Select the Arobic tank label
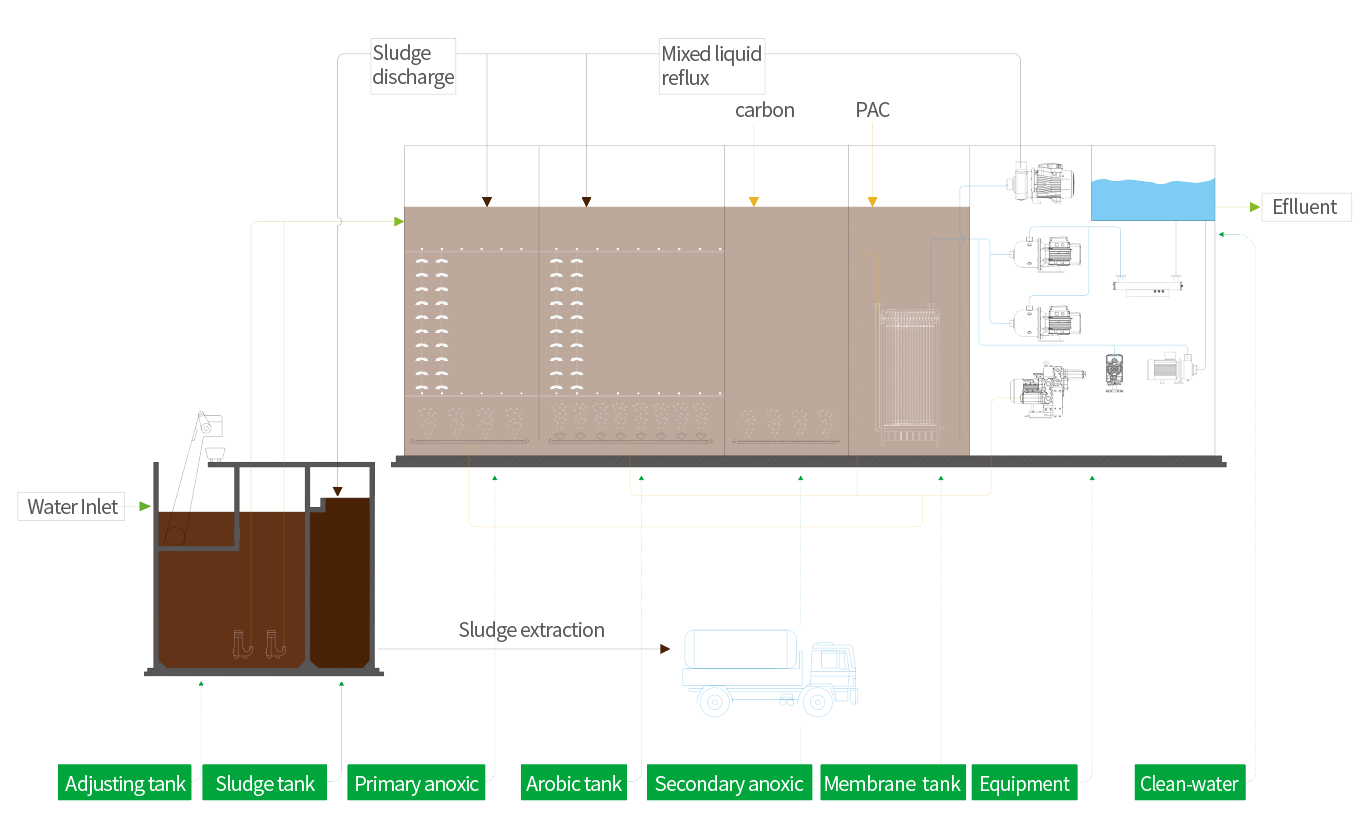This screenshot has width=1371, height=836. pyautogui.click(x=574, y=783)
